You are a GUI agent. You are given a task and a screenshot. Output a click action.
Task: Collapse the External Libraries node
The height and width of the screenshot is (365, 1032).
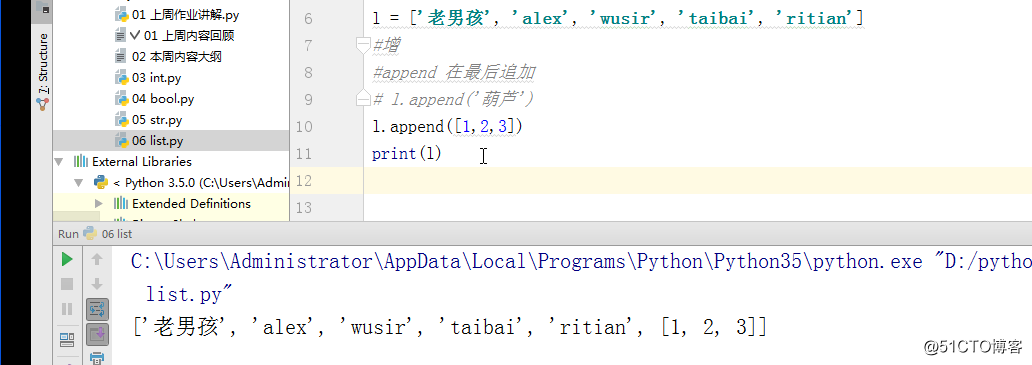pyautogui.click(x=60, y=162)
